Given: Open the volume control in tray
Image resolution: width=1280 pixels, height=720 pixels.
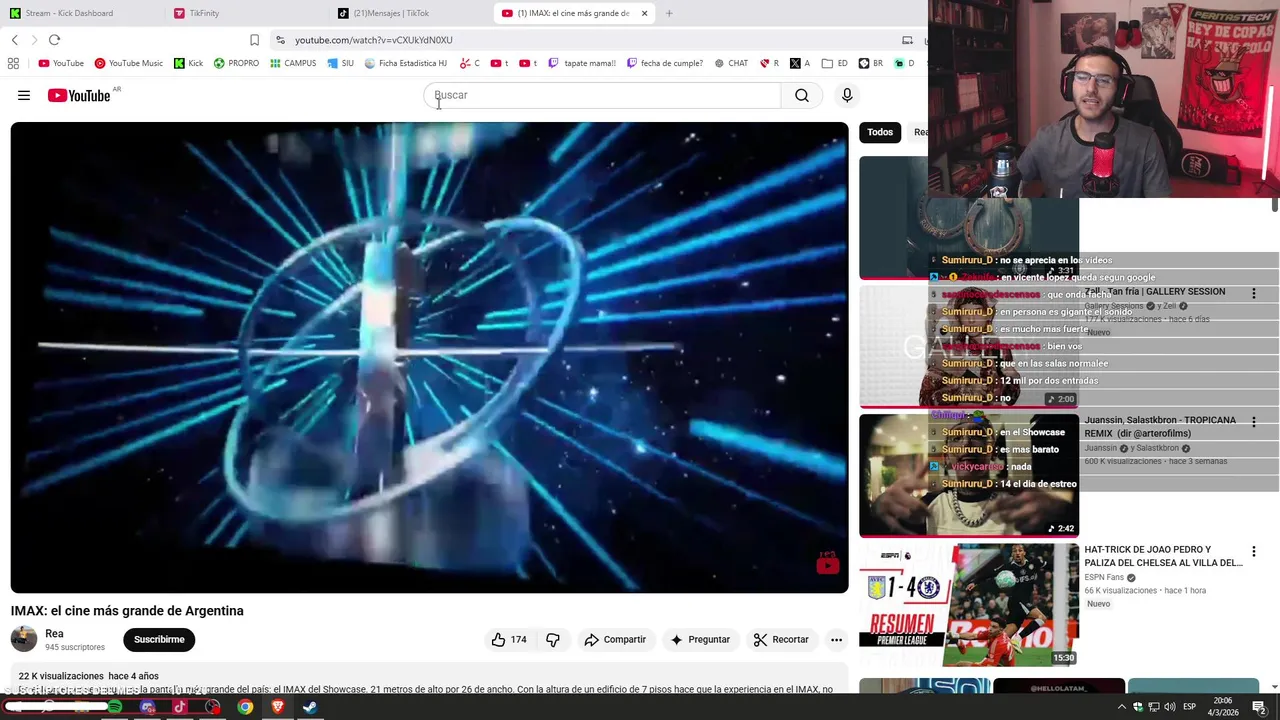Looking at the screenshot, I should (x=1169, y=707).
